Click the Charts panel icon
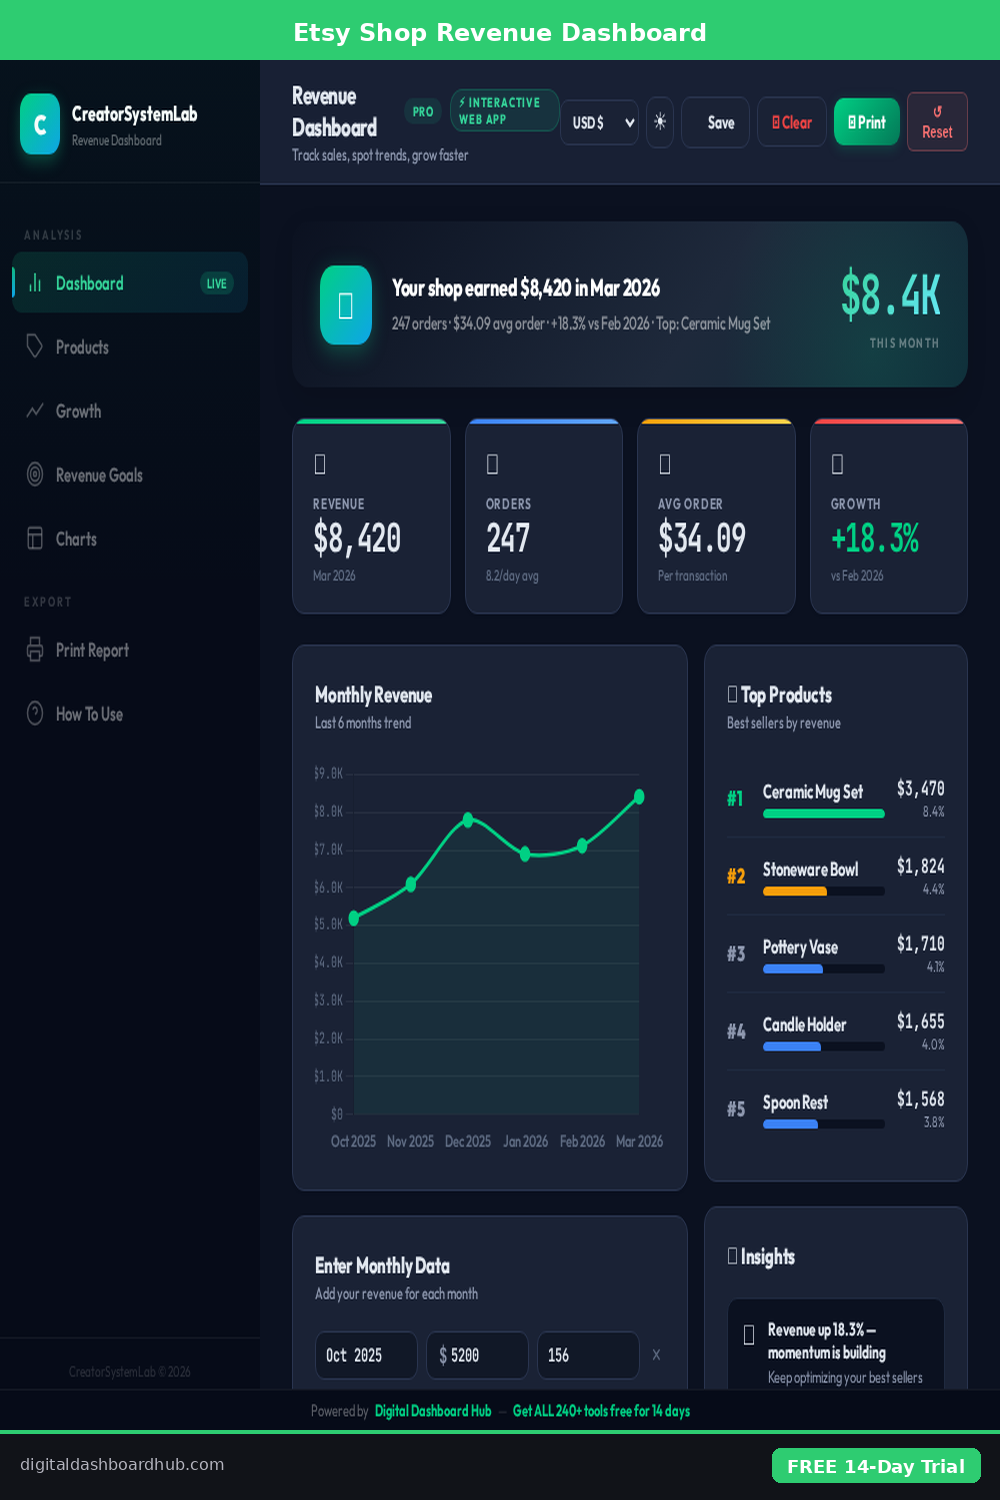This screenshot has height=1500, width=1000. 35,539
